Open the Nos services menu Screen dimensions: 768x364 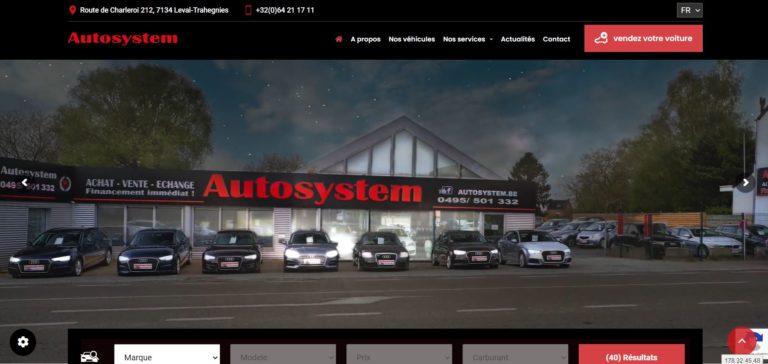click(x=467, y=39)
